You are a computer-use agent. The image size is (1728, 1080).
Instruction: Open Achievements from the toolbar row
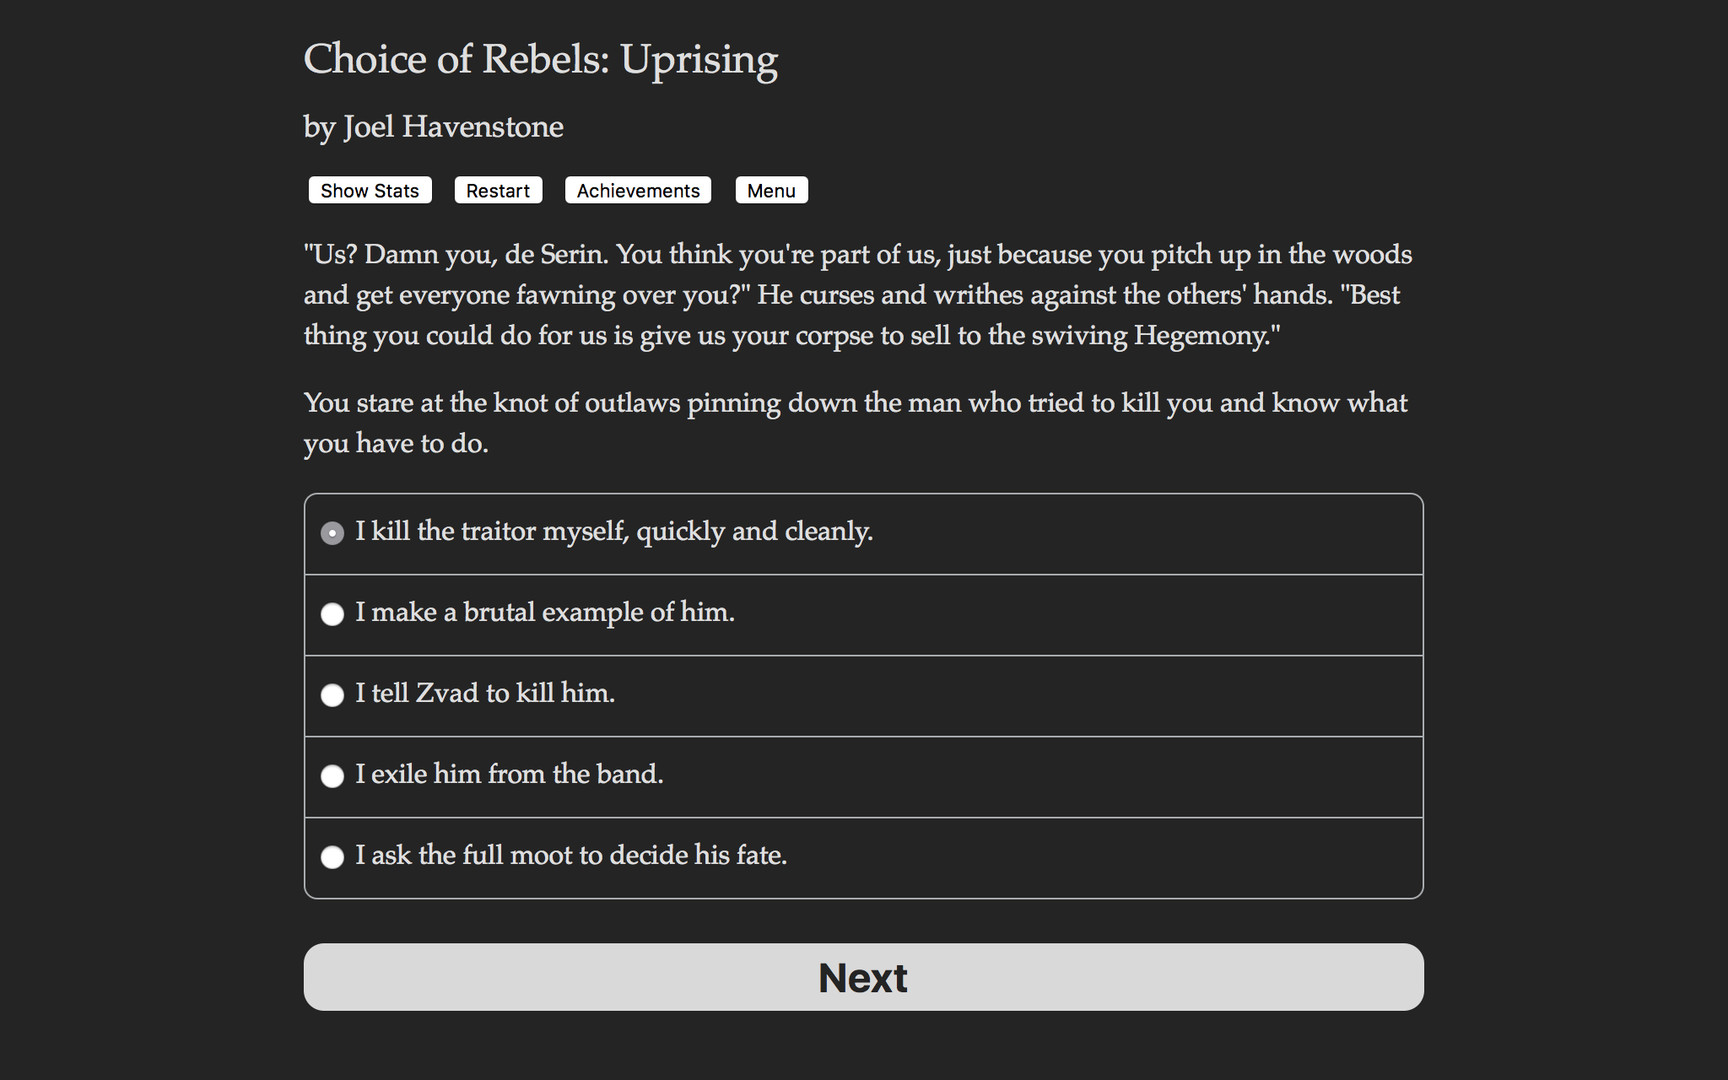pyautogui.click(x=637, y=190)
